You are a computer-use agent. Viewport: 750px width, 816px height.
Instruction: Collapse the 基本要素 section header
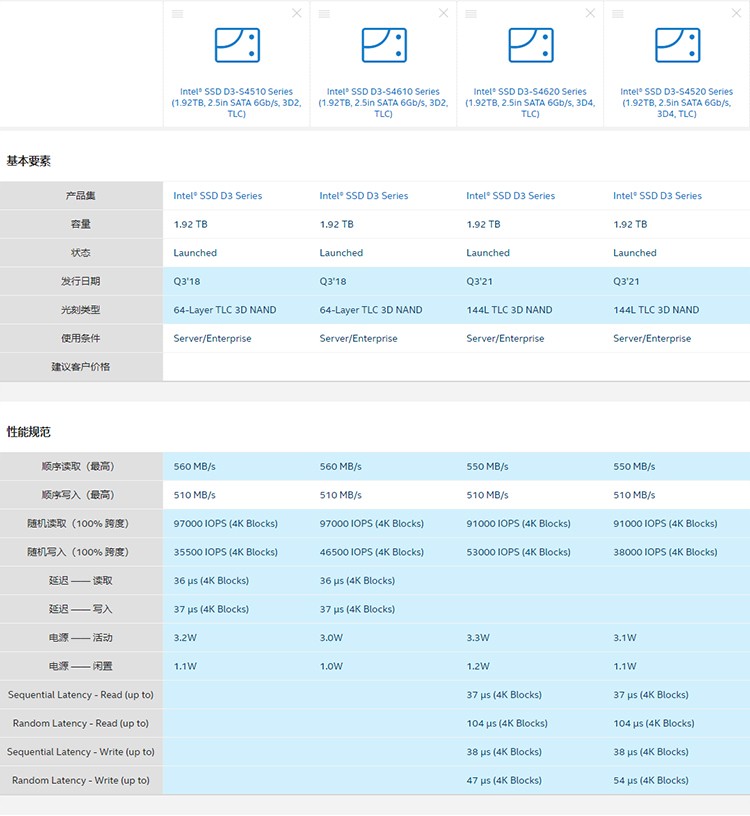(x=29, y=161)
